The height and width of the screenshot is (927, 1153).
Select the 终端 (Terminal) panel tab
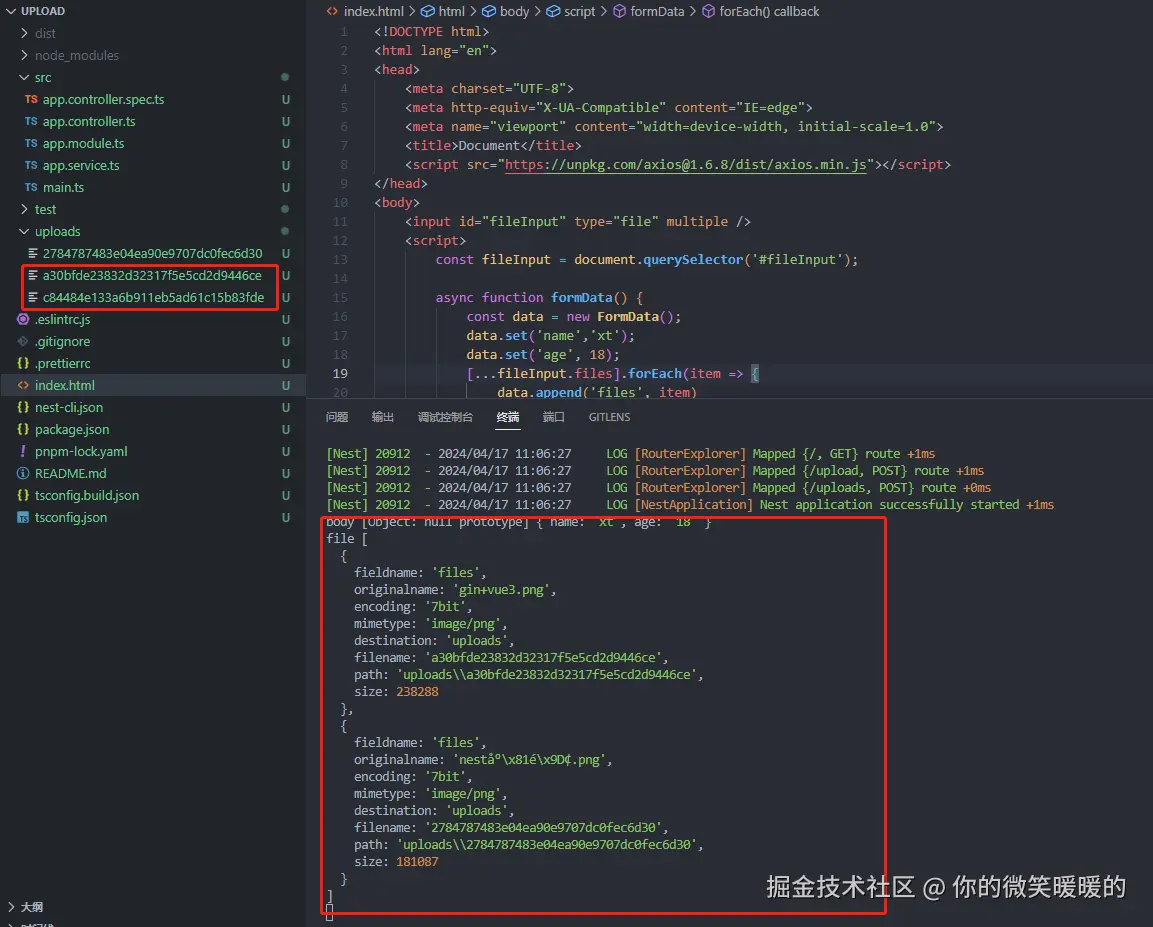tap(507, 417)
